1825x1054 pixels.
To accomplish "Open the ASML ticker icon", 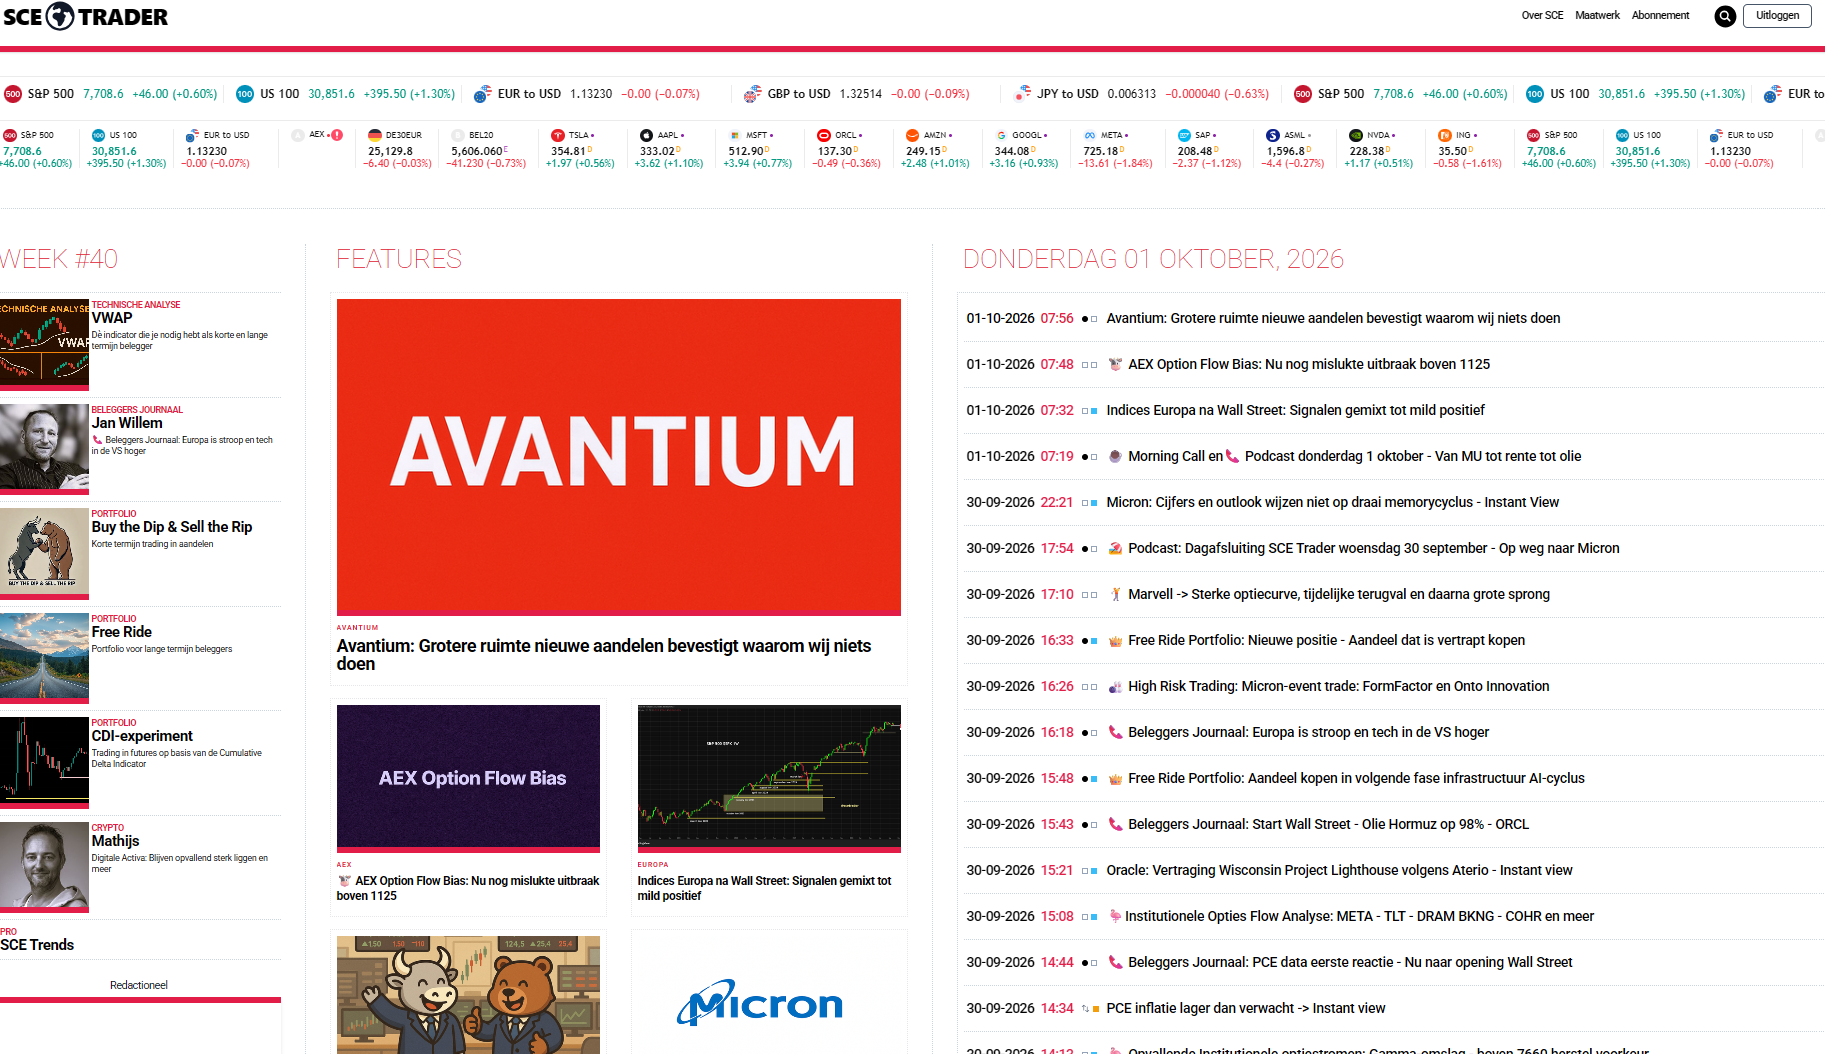I will 1273,135.
